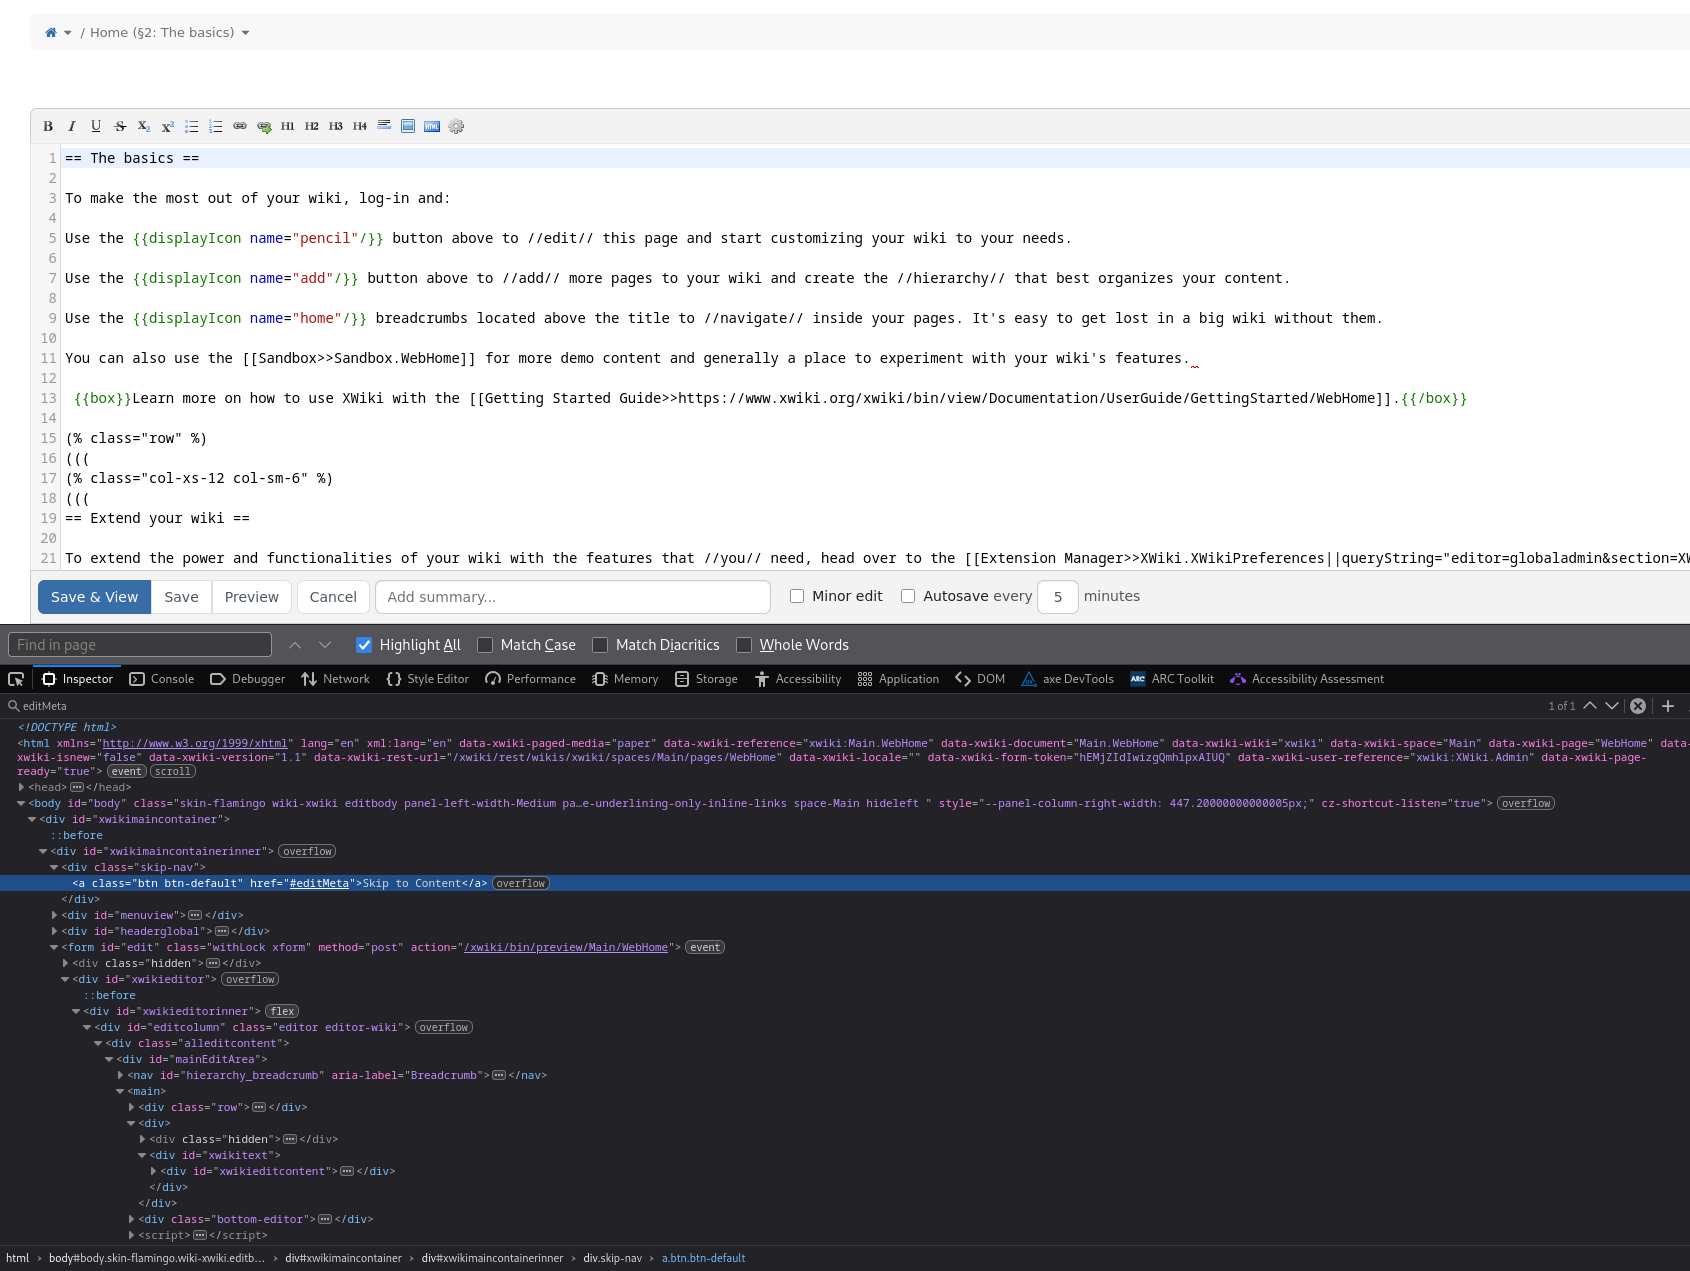Viewport: 1690px width, 1271px height.
Task: Insert heading level H1
Action: pyautogui.click(x=288, y=126)
